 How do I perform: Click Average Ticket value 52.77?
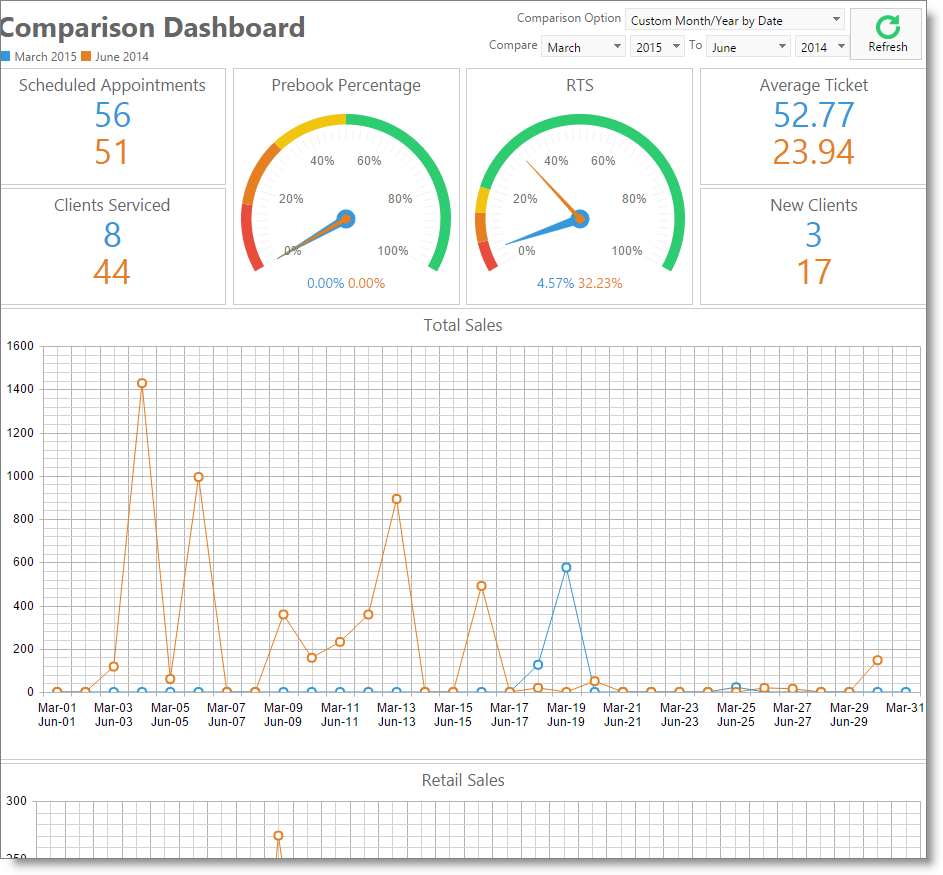pyautogui.click(x=814, y=115)
